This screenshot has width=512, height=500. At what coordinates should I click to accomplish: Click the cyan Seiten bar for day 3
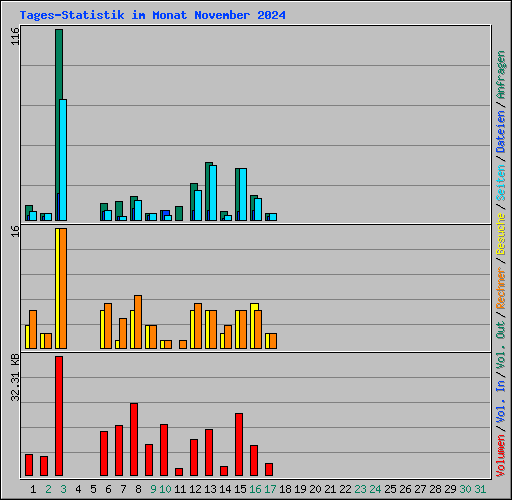tap(63, 160)
